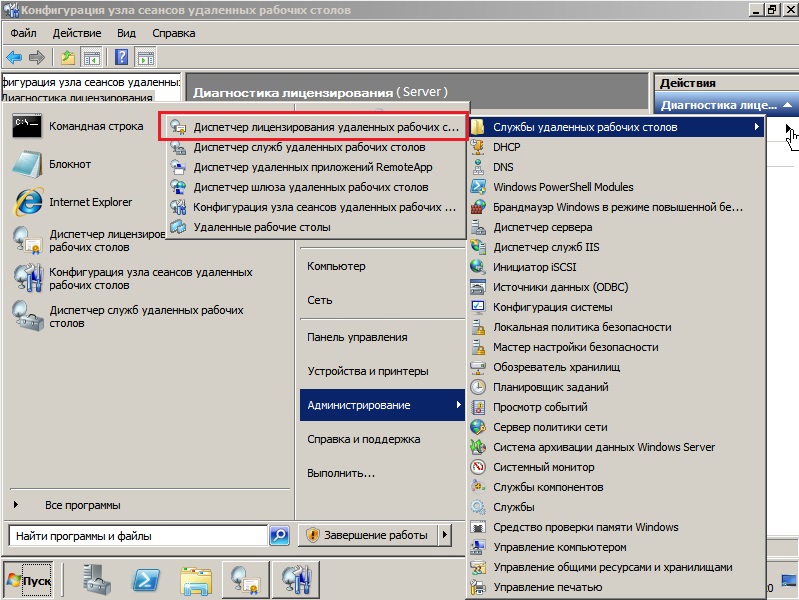Viewport: 799px width, 600px height.
Task: Click the blue Help question mark icon
Action: point(121,57)
